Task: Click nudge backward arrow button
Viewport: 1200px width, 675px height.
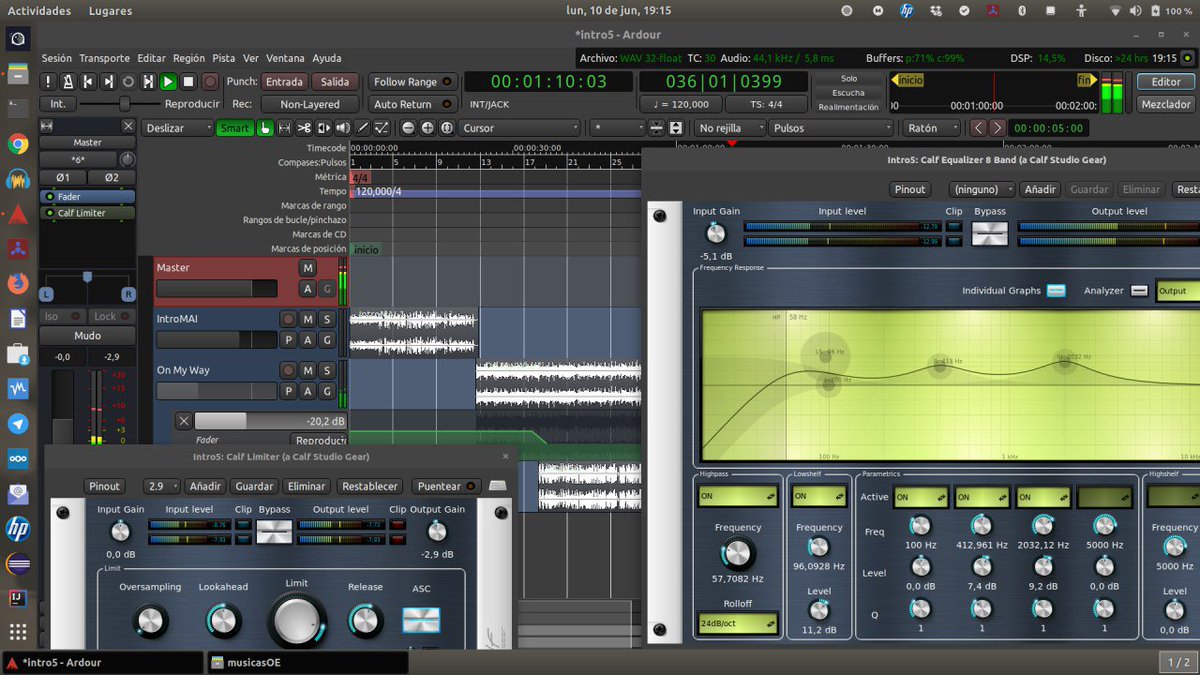Action: coord(978,128)
